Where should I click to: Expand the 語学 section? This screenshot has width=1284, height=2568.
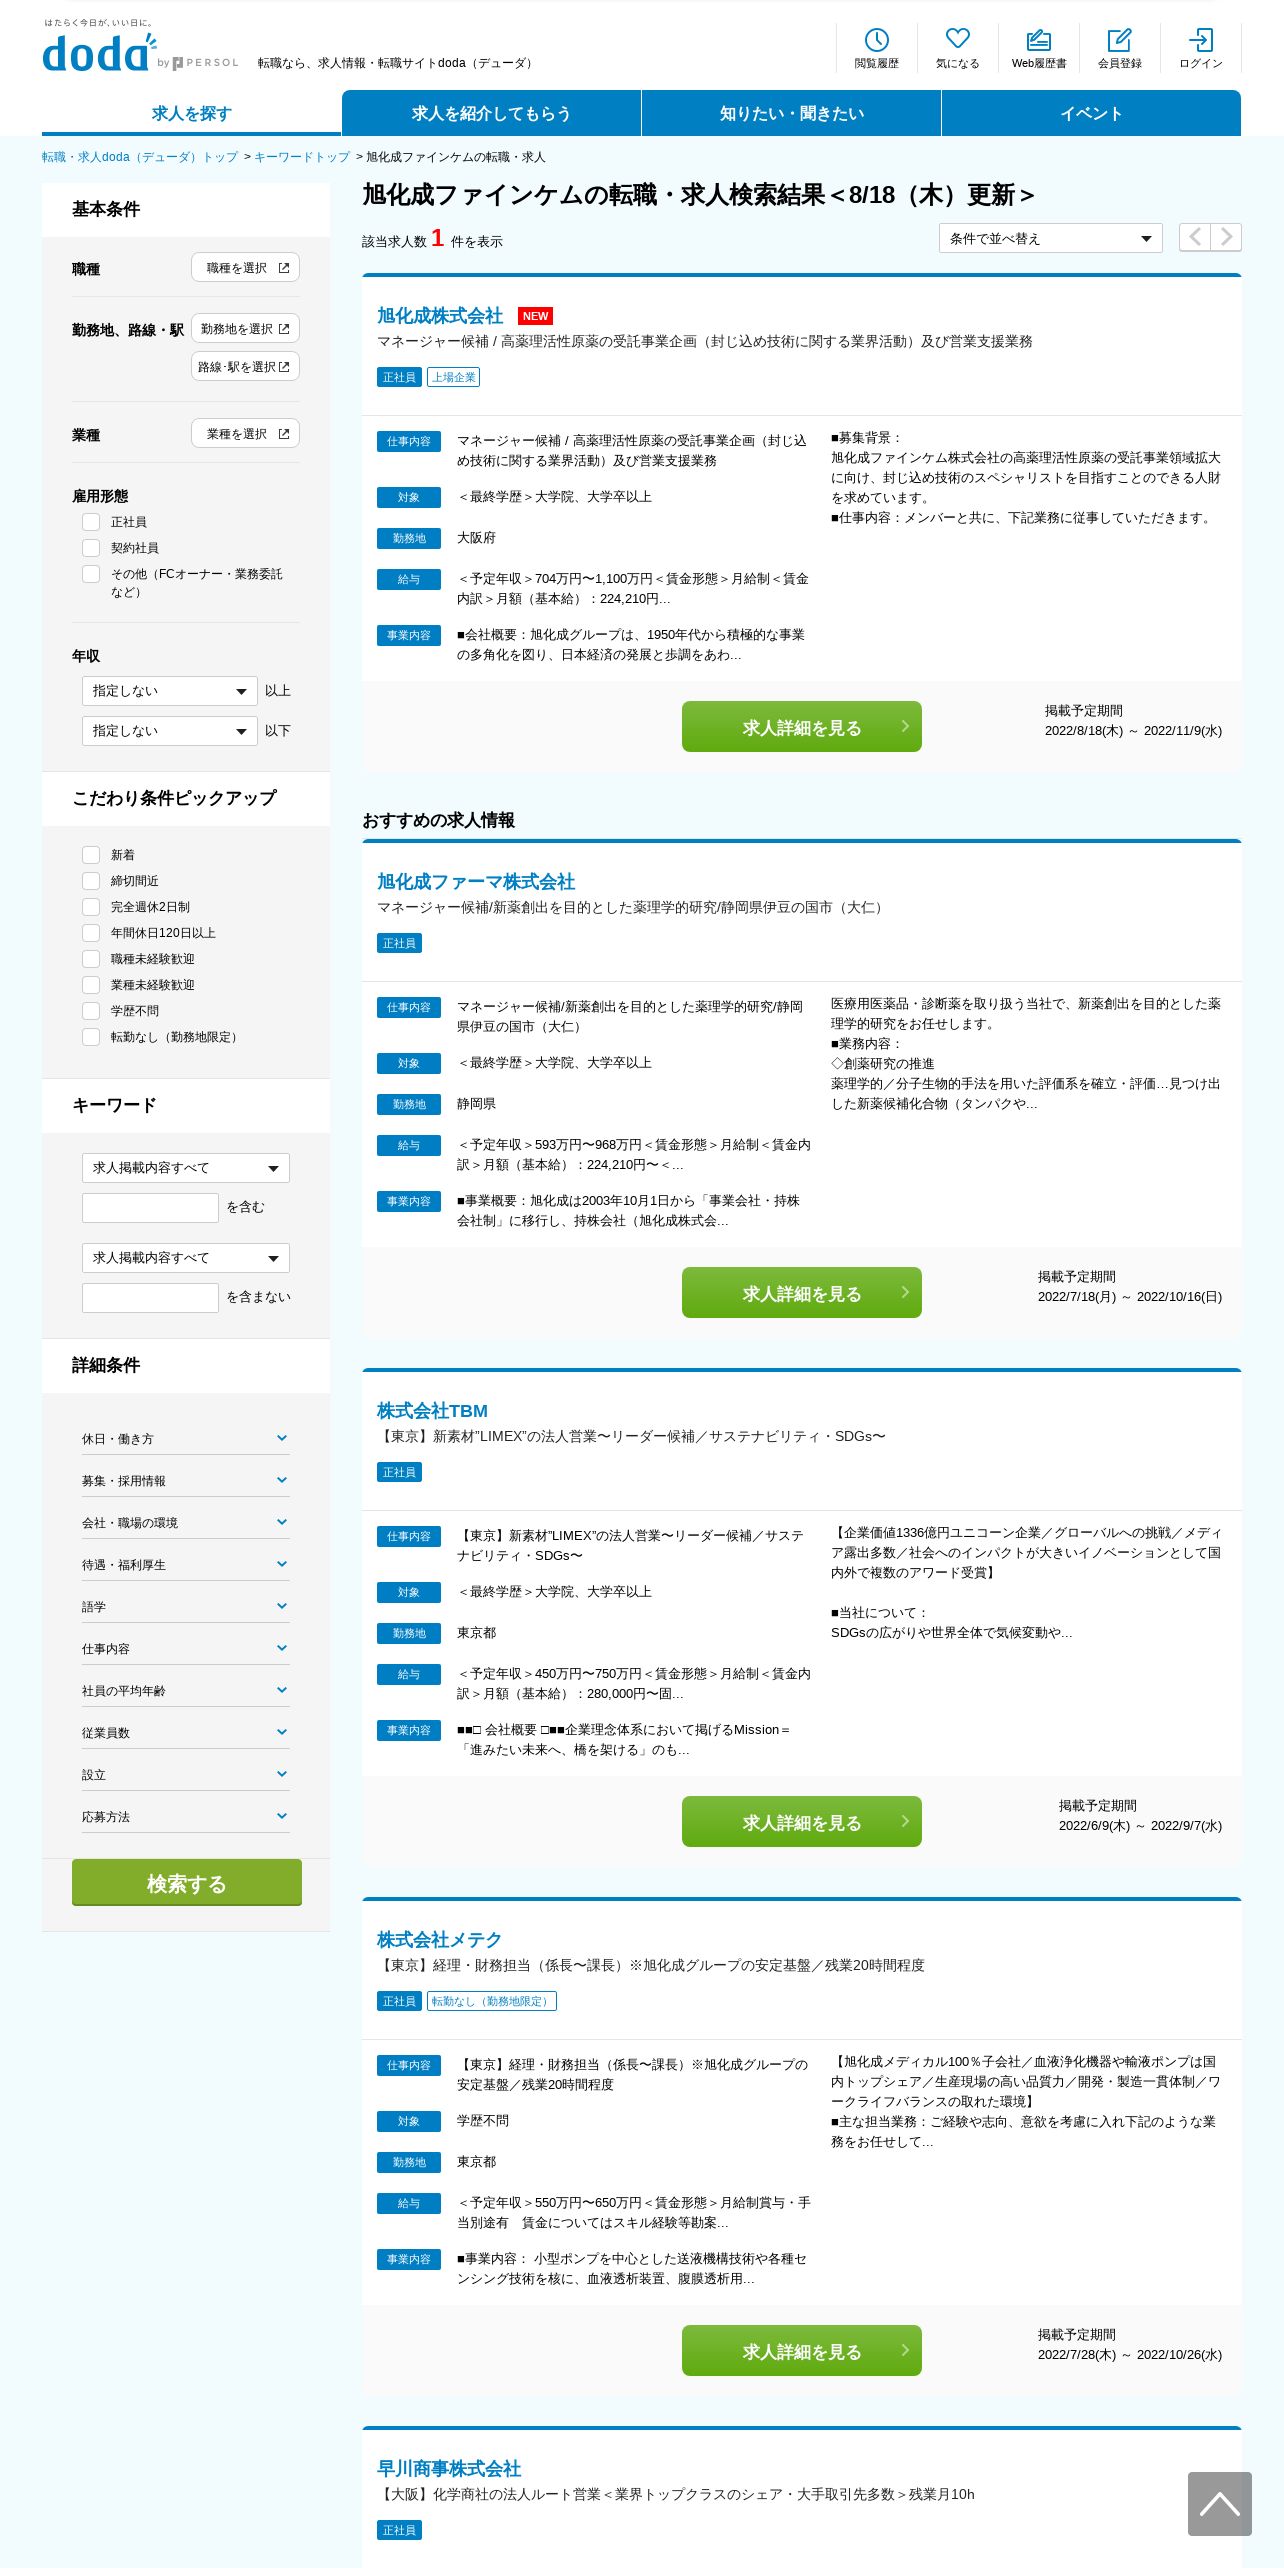(x=186, y=1606)
